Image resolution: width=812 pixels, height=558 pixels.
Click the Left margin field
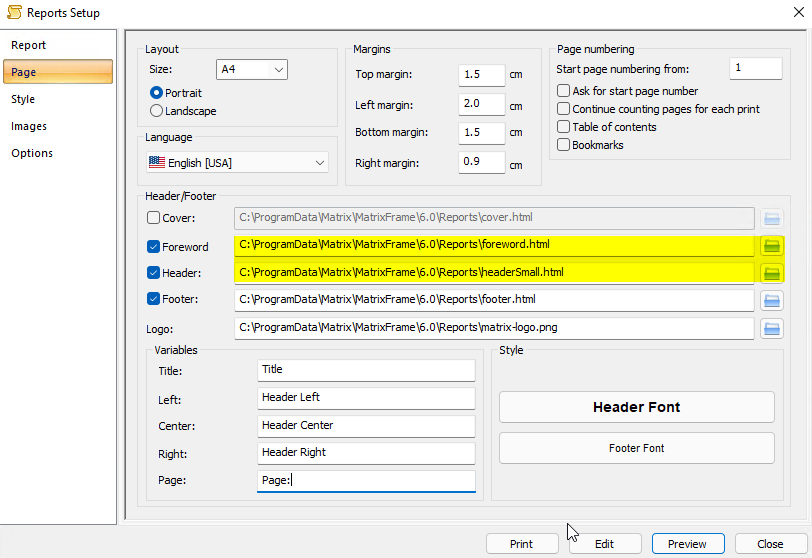[x=482, y=104]
